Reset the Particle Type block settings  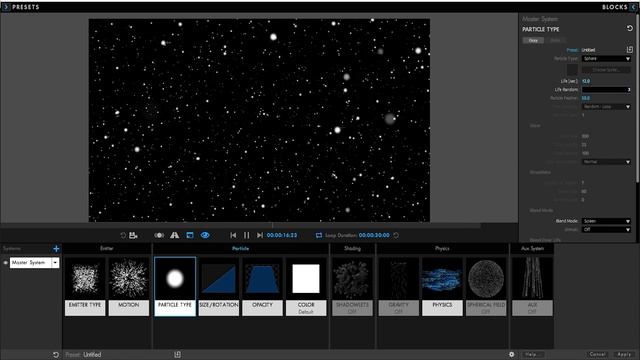[629, 28]
